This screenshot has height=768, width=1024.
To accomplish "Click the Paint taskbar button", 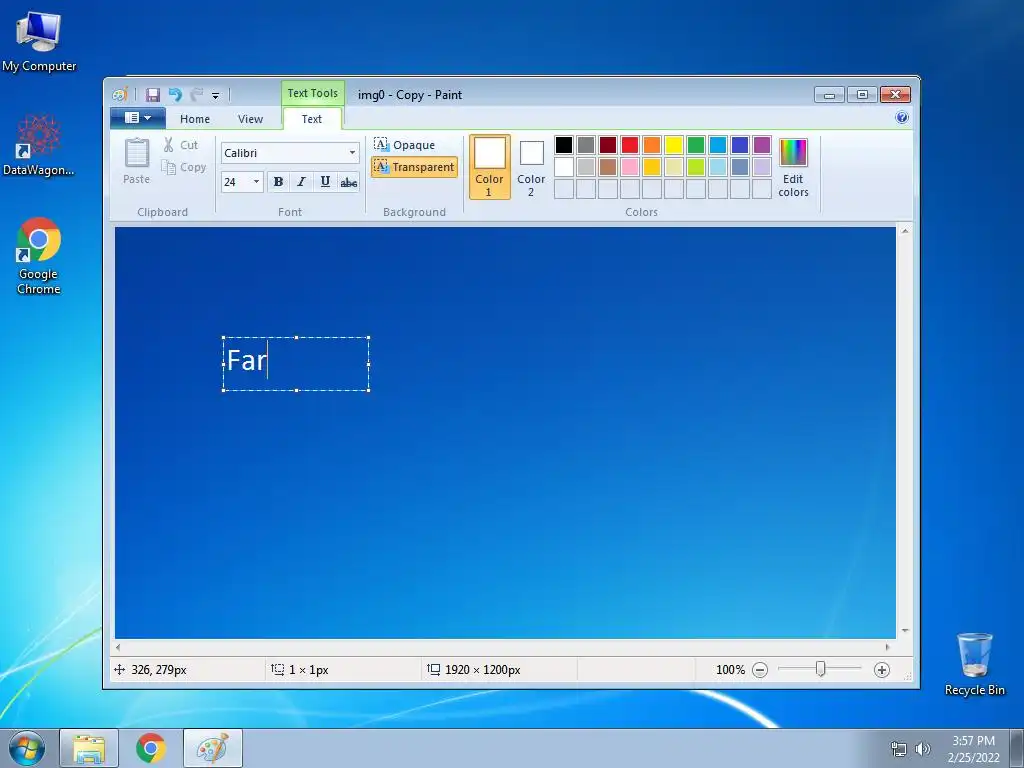I will pos(213,748).
